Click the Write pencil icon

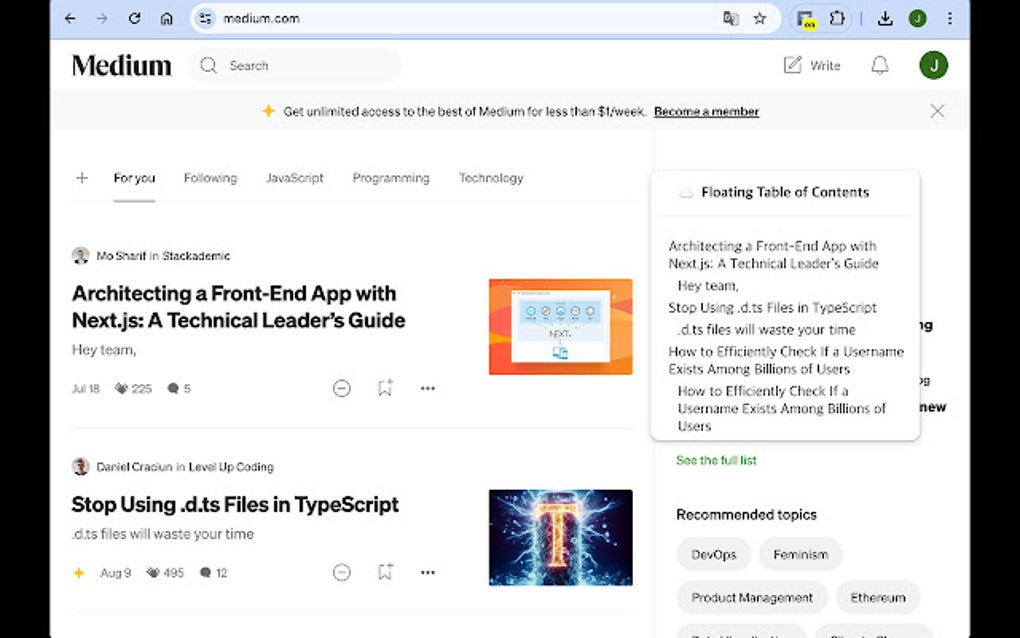(x=793, y=65)
